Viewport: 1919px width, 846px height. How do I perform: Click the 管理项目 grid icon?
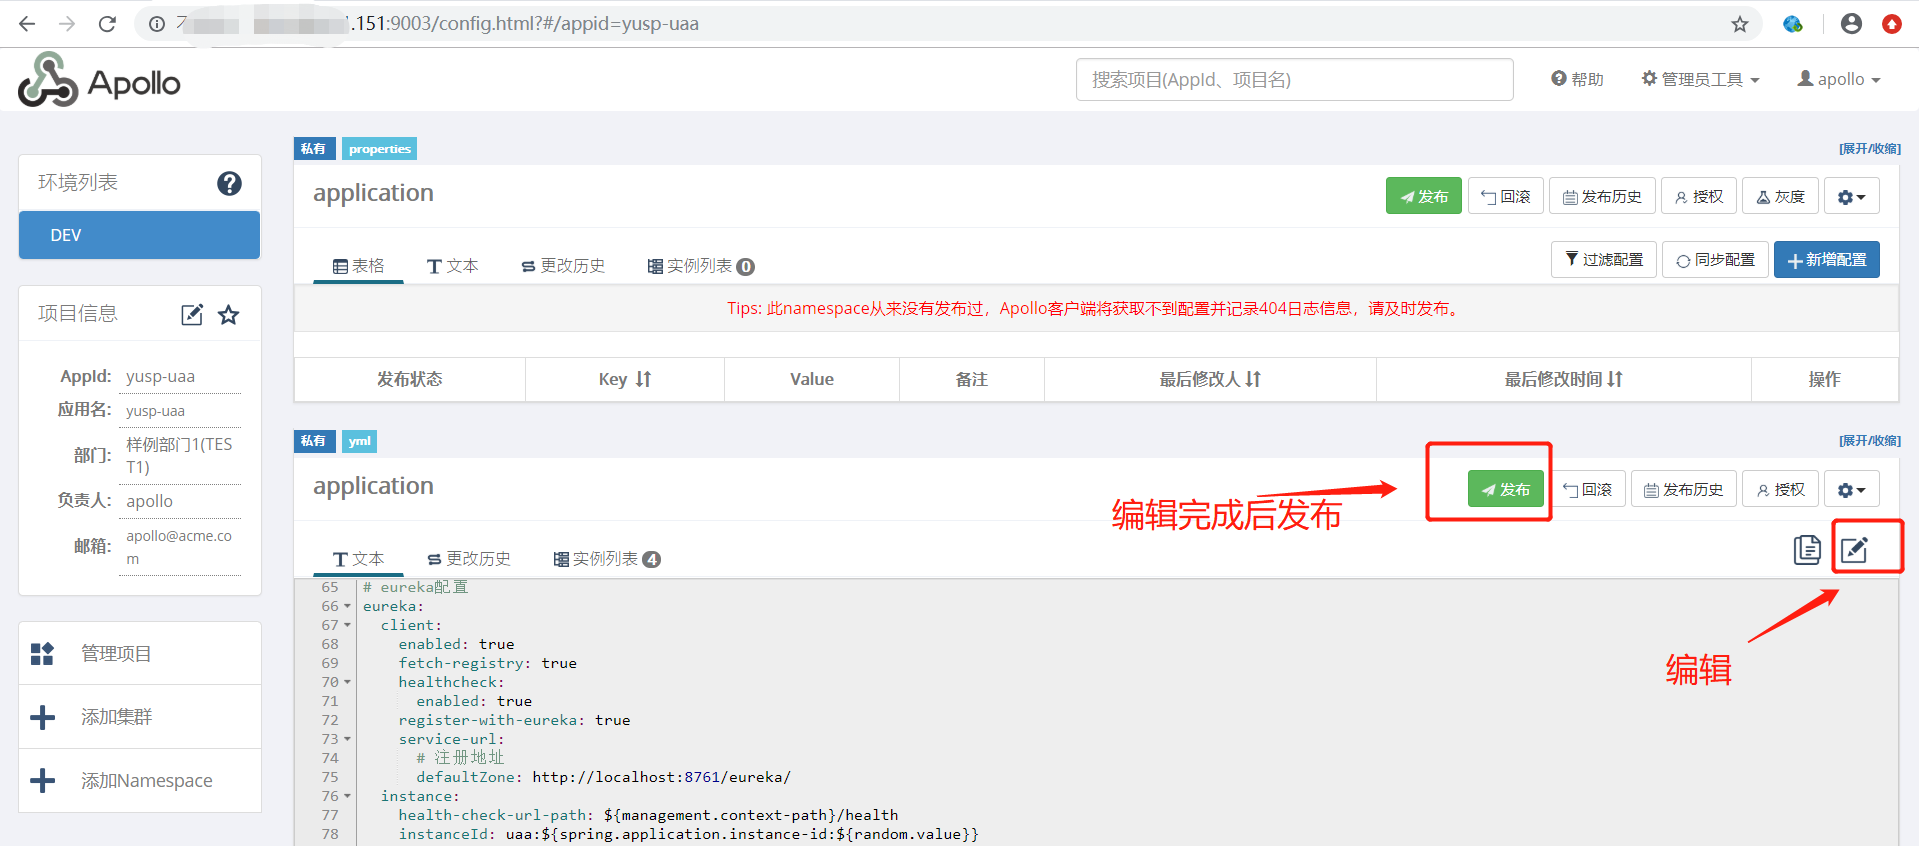[x=42, y=654]
